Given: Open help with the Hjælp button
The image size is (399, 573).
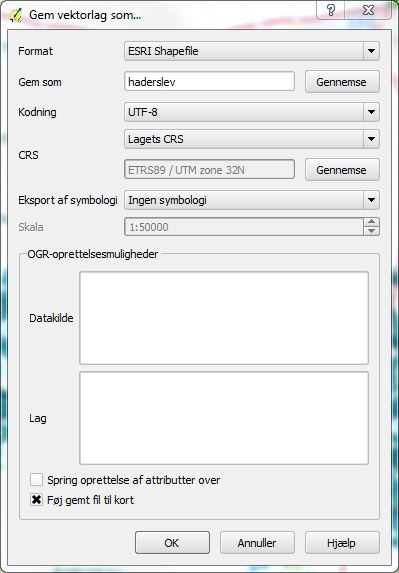Looking at the screenshot, I should tap(342, 543).
